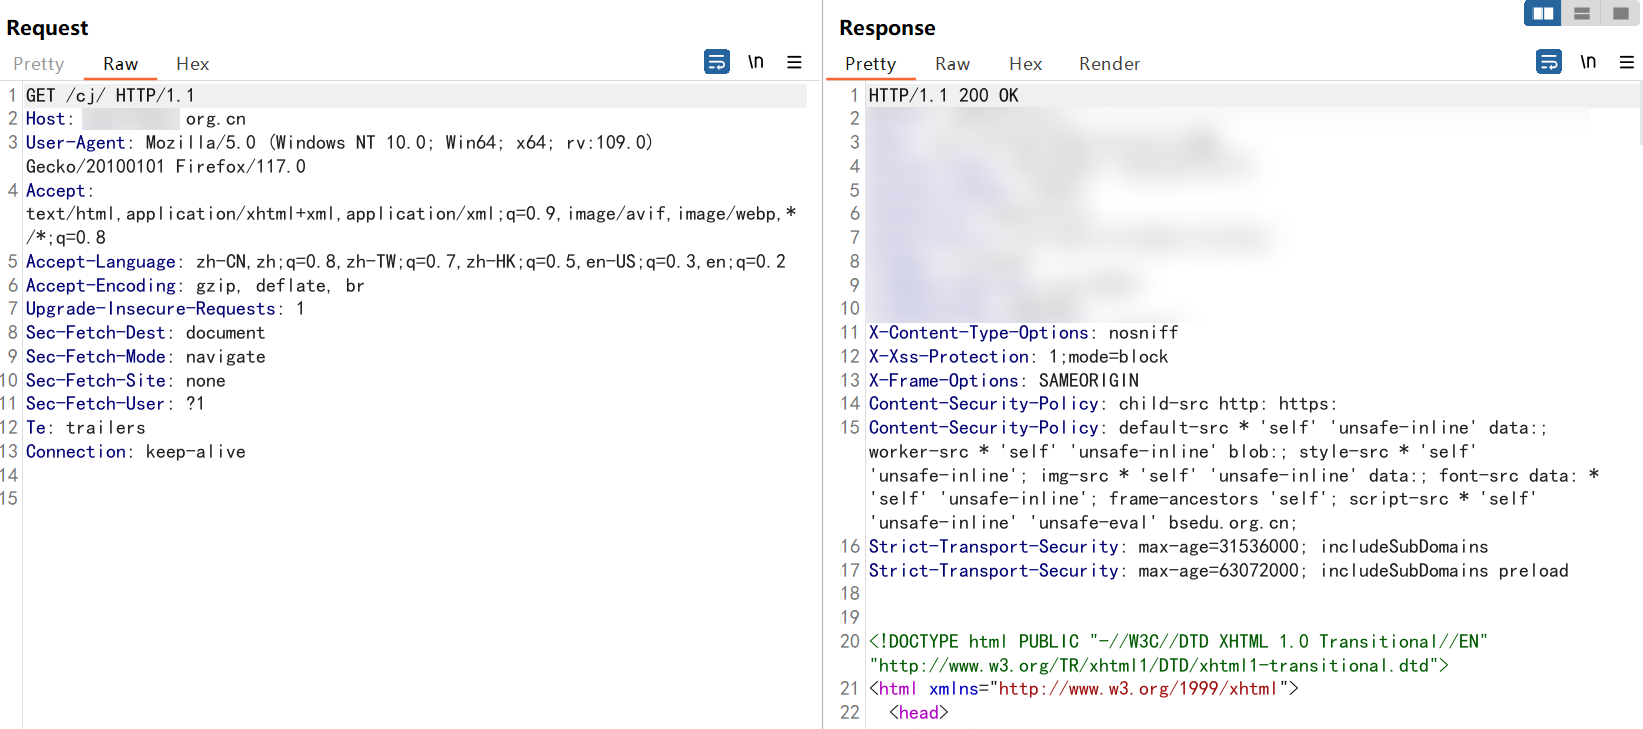
Task: Switch to side-by-side panel layout
Action: pos(1543,13)
